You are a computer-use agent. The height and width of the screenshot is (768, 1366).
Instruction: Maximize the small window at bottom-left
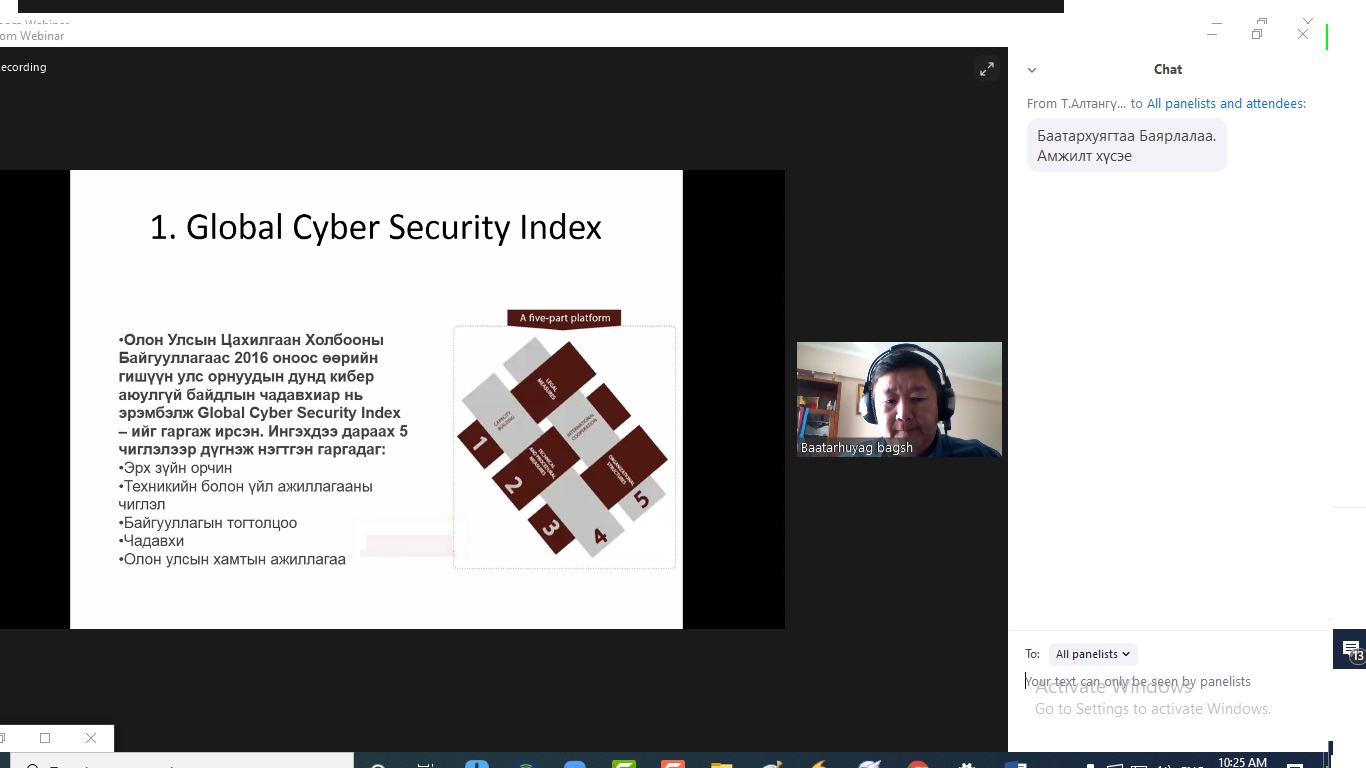(x=45, y=738)
